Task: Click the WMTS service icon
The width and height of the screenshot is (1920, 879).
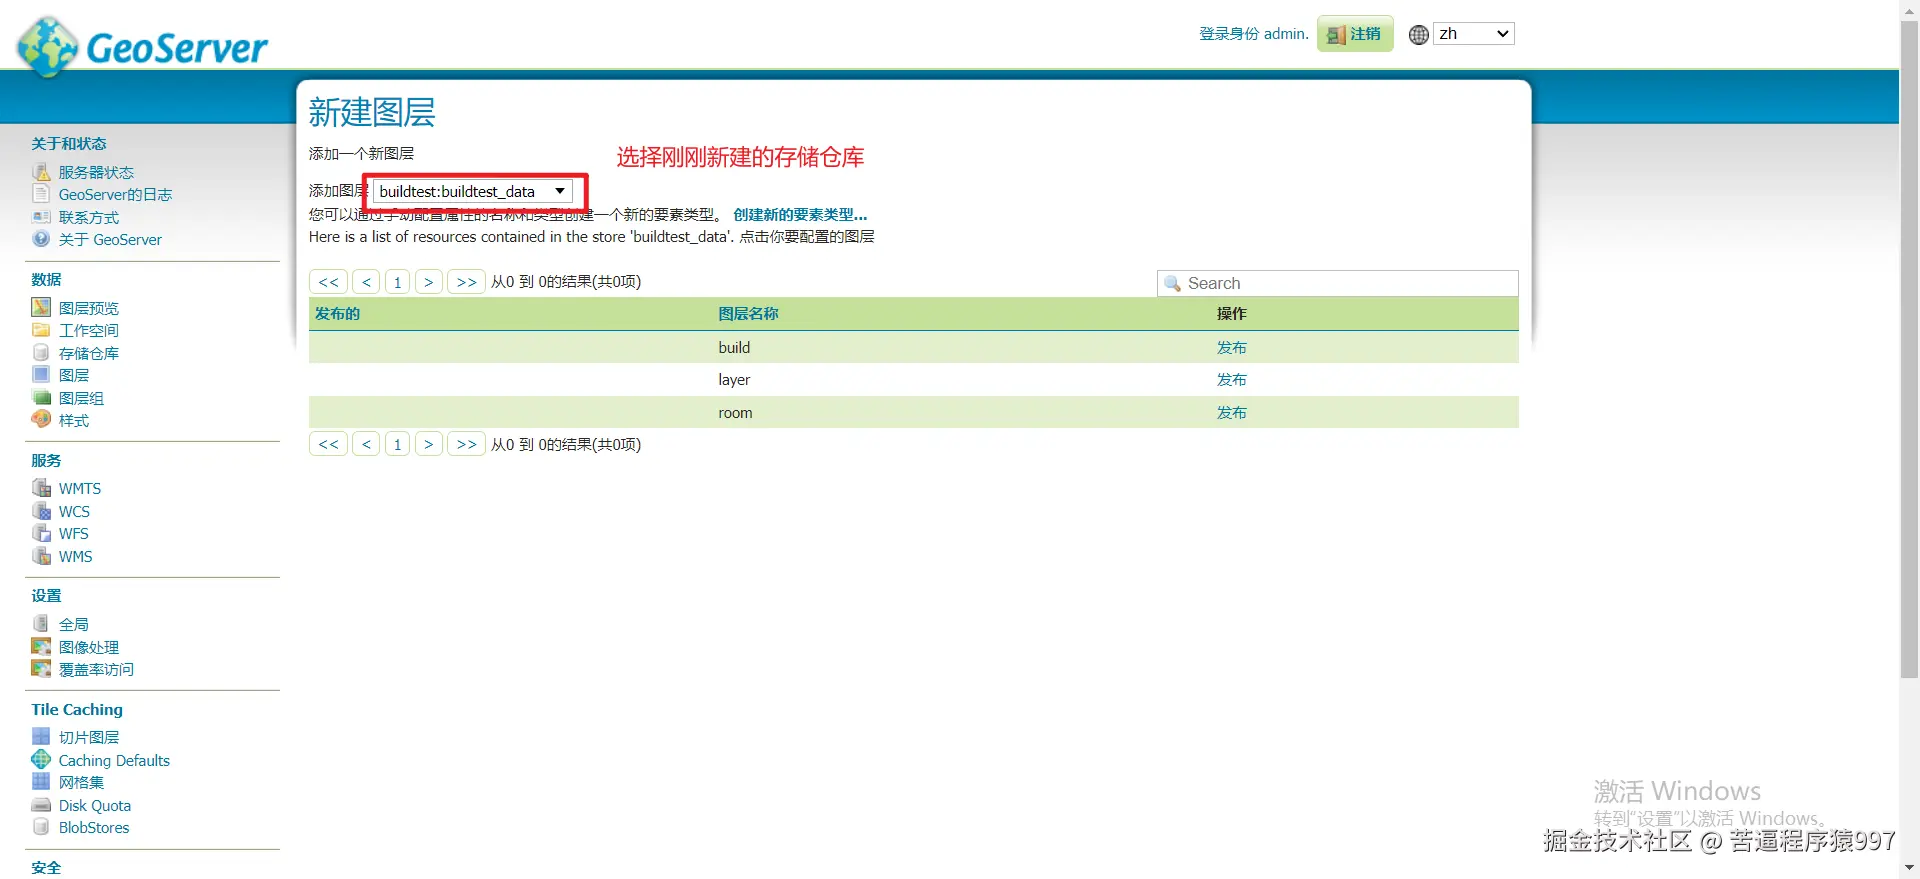Action: [x=41, y=488]
